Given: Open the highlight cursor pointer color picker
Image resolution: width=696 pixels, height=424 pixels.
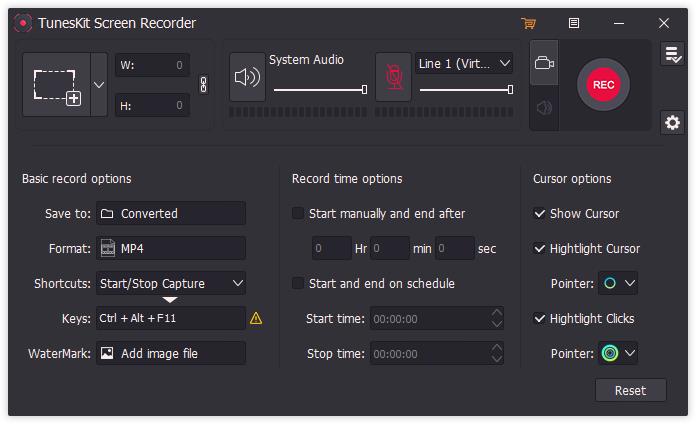Looking at the screenshot, I should click(618, 283).
